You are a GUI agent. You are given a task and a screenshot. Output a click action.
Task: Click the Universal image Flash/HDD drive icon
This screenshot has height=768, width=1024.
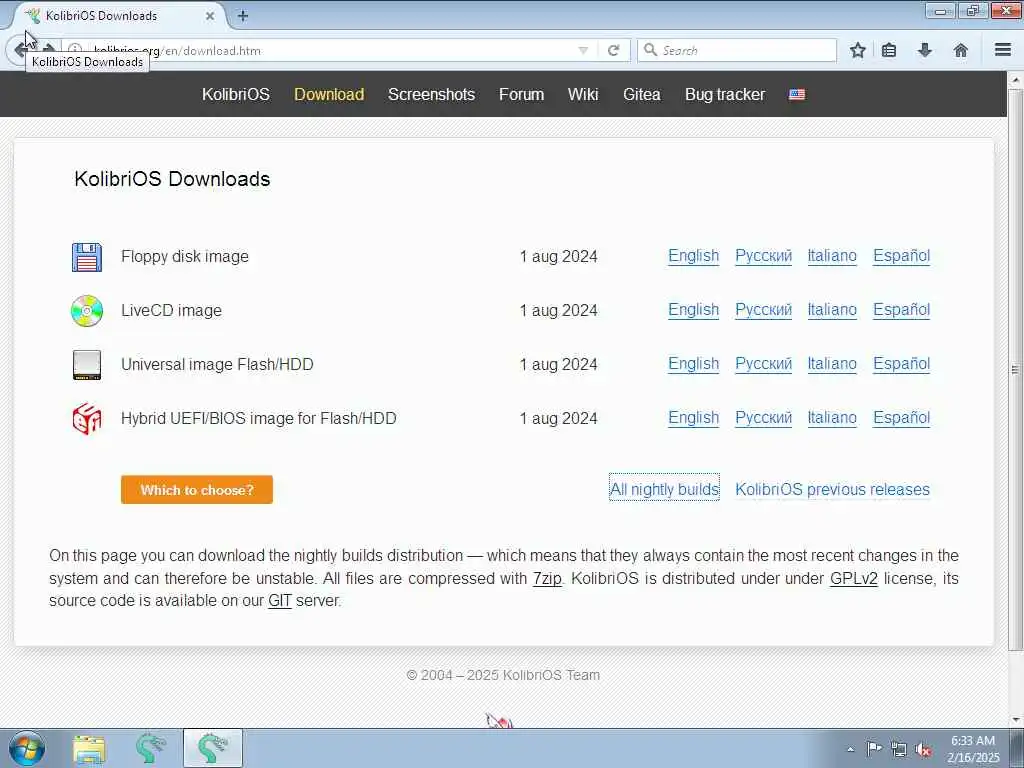point(87,364)
